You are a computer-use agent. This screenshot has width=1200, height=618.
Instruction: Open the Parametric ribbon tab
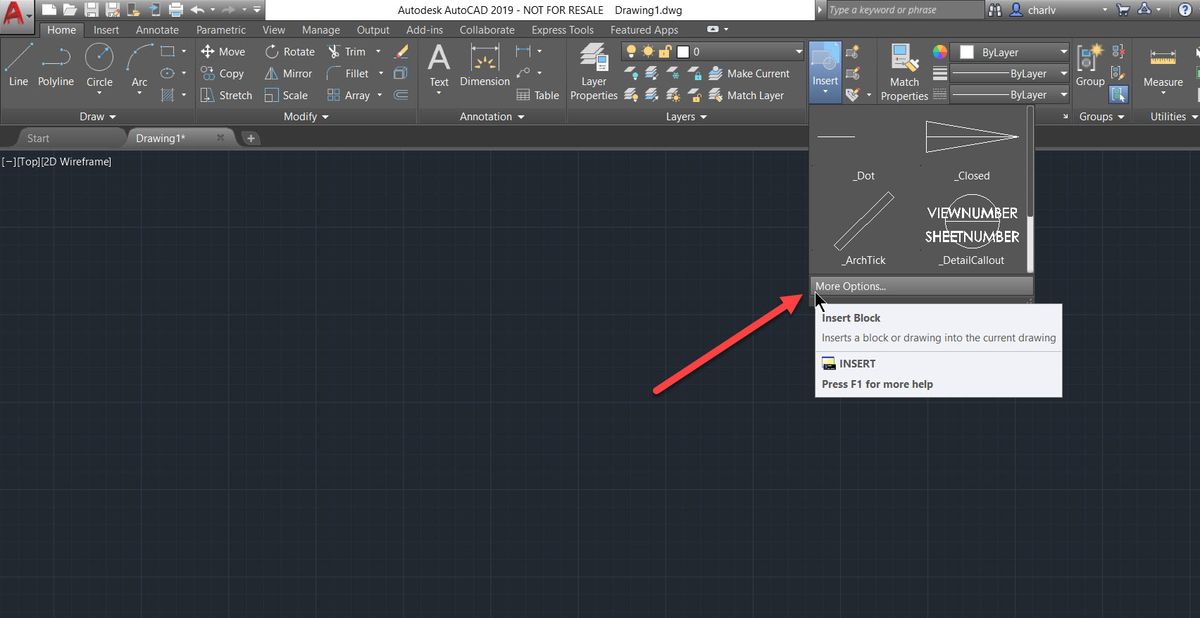221,30
